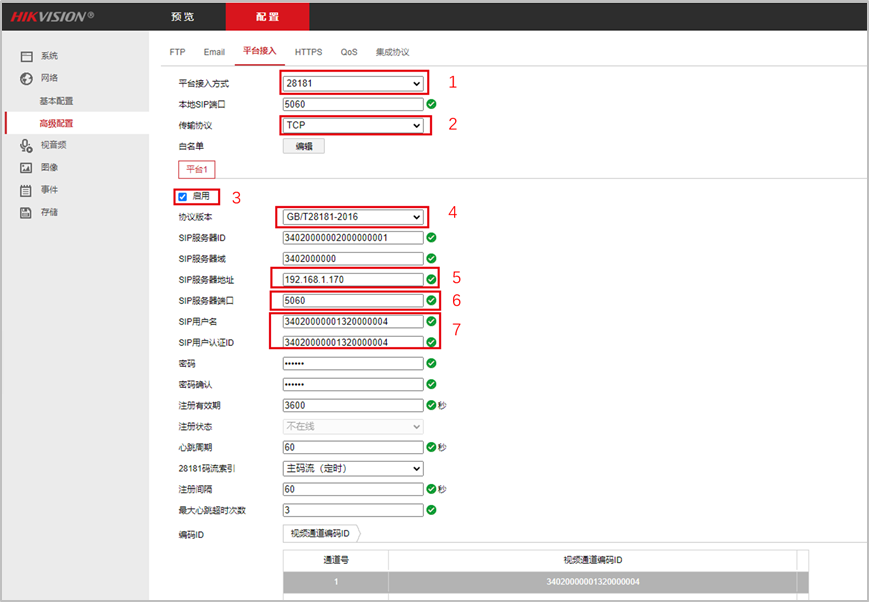Select 基本配置 in the sidebar
869x602 pixels.
(56, 101)
